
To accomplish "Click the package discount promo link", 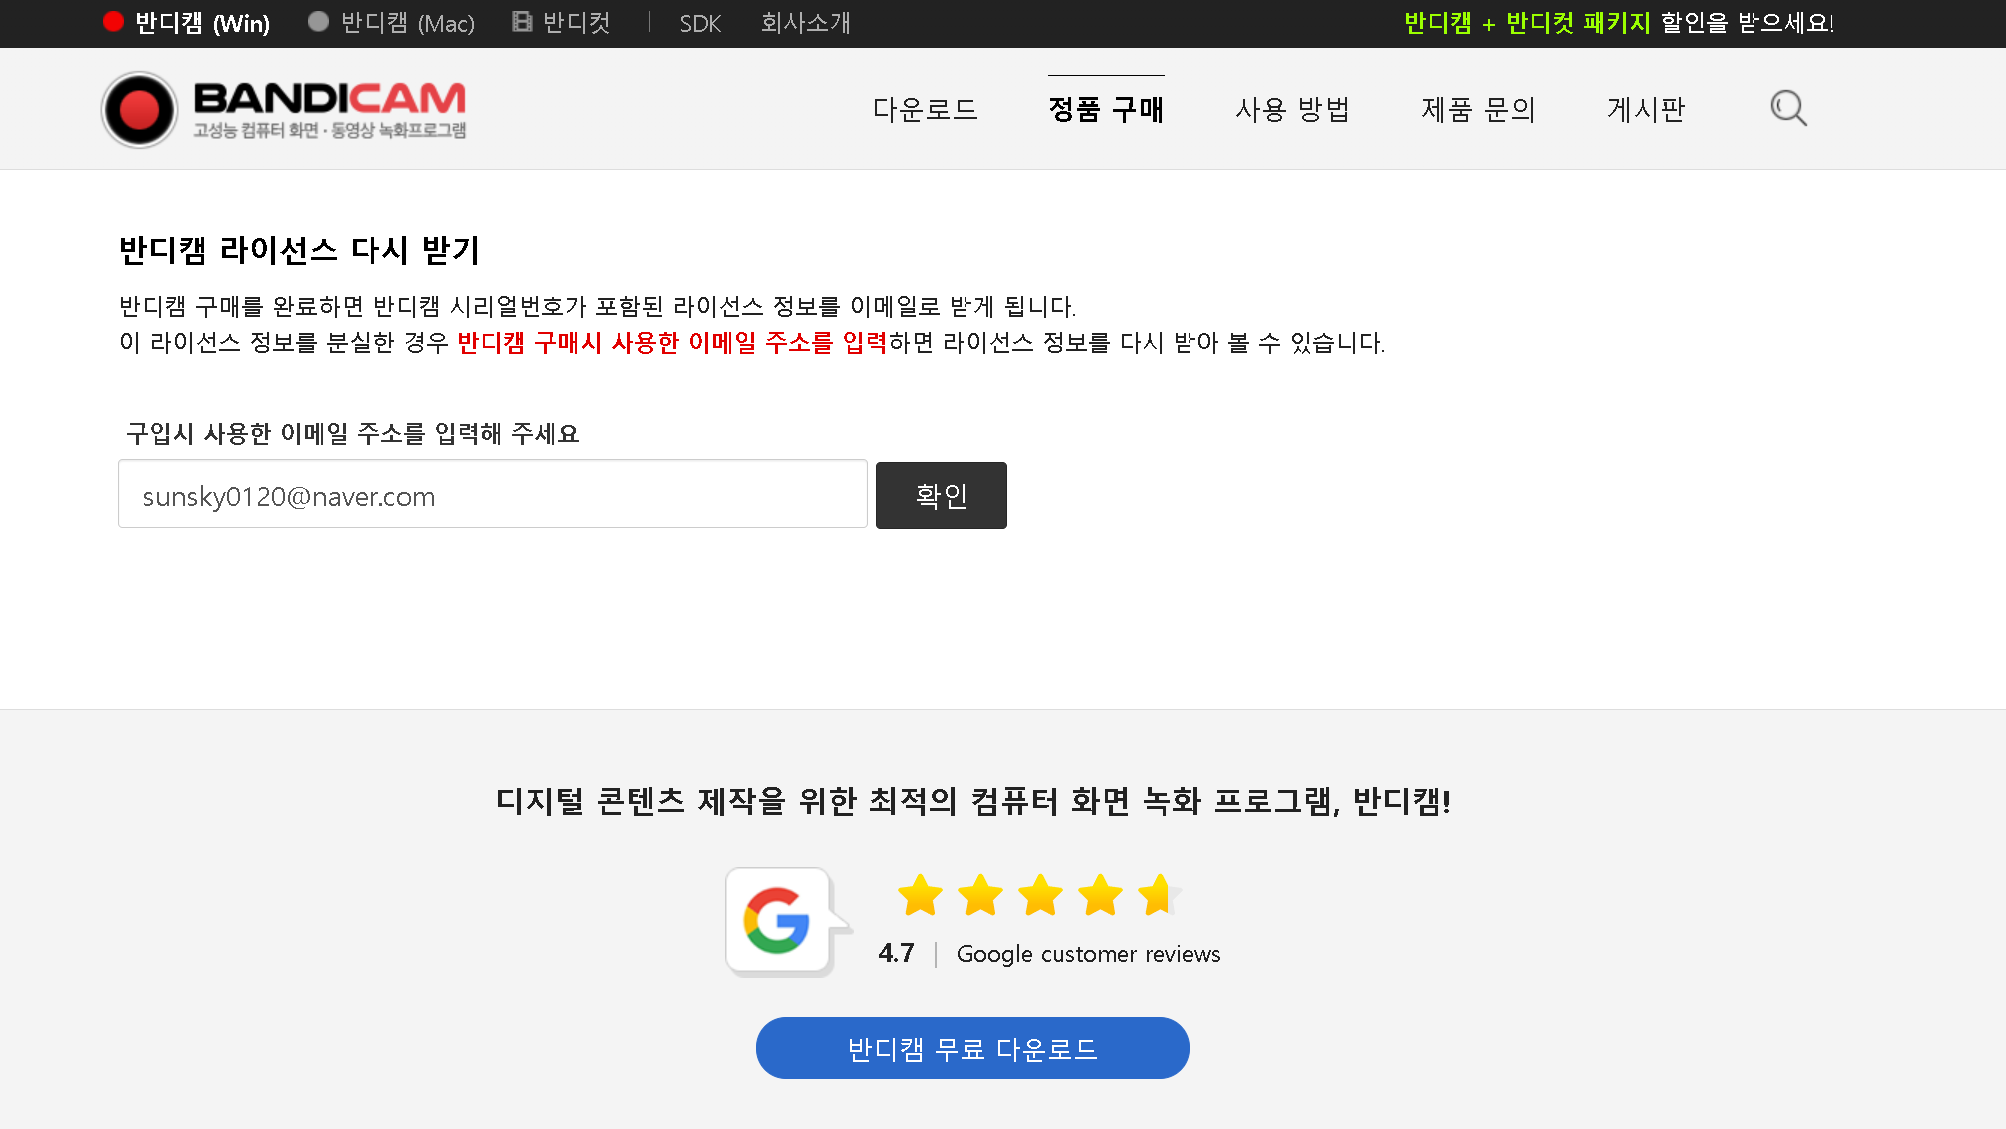I will [1619, 23].
